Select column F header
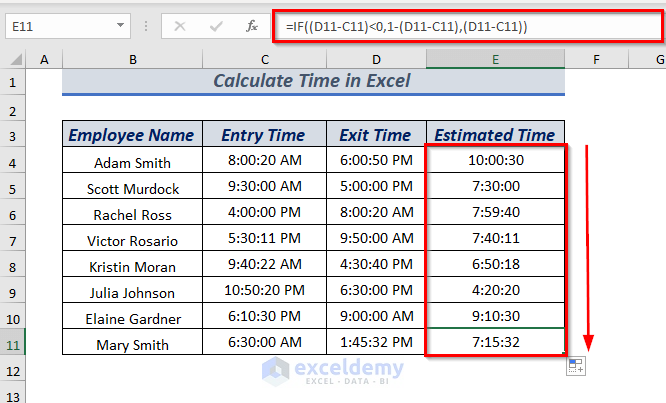 point(596,59)
